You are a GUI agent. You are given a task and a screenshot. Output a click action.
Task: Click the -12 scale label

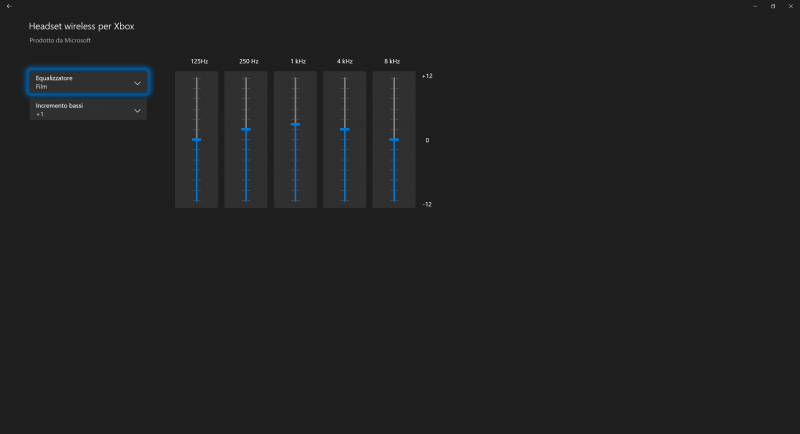(x=427, y=205)
